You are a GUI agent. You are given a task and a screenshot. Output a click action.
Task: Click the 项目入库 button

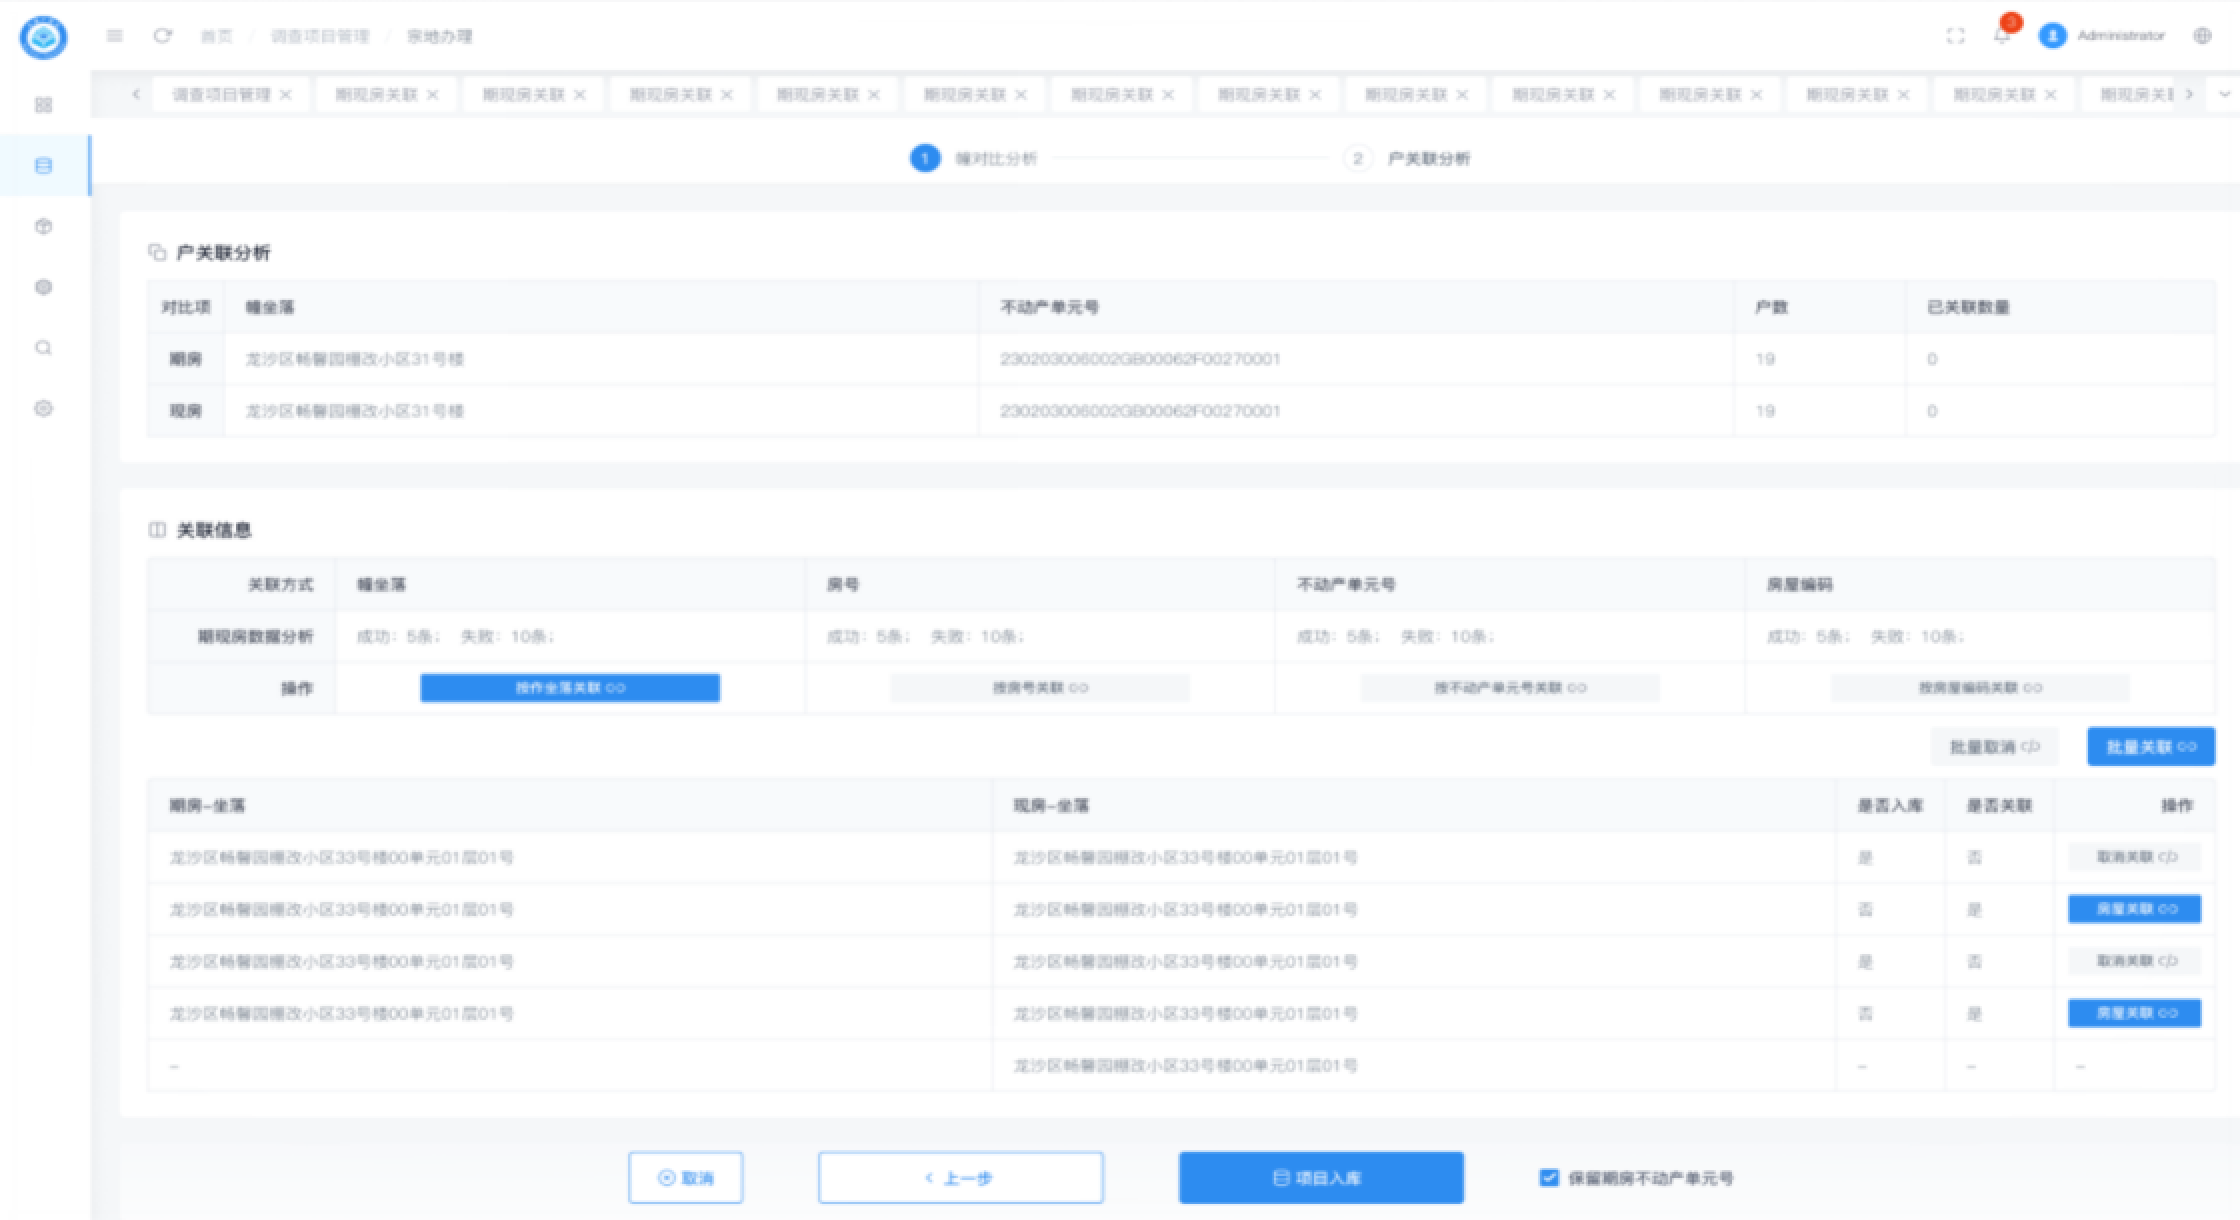[1321, 1177]
